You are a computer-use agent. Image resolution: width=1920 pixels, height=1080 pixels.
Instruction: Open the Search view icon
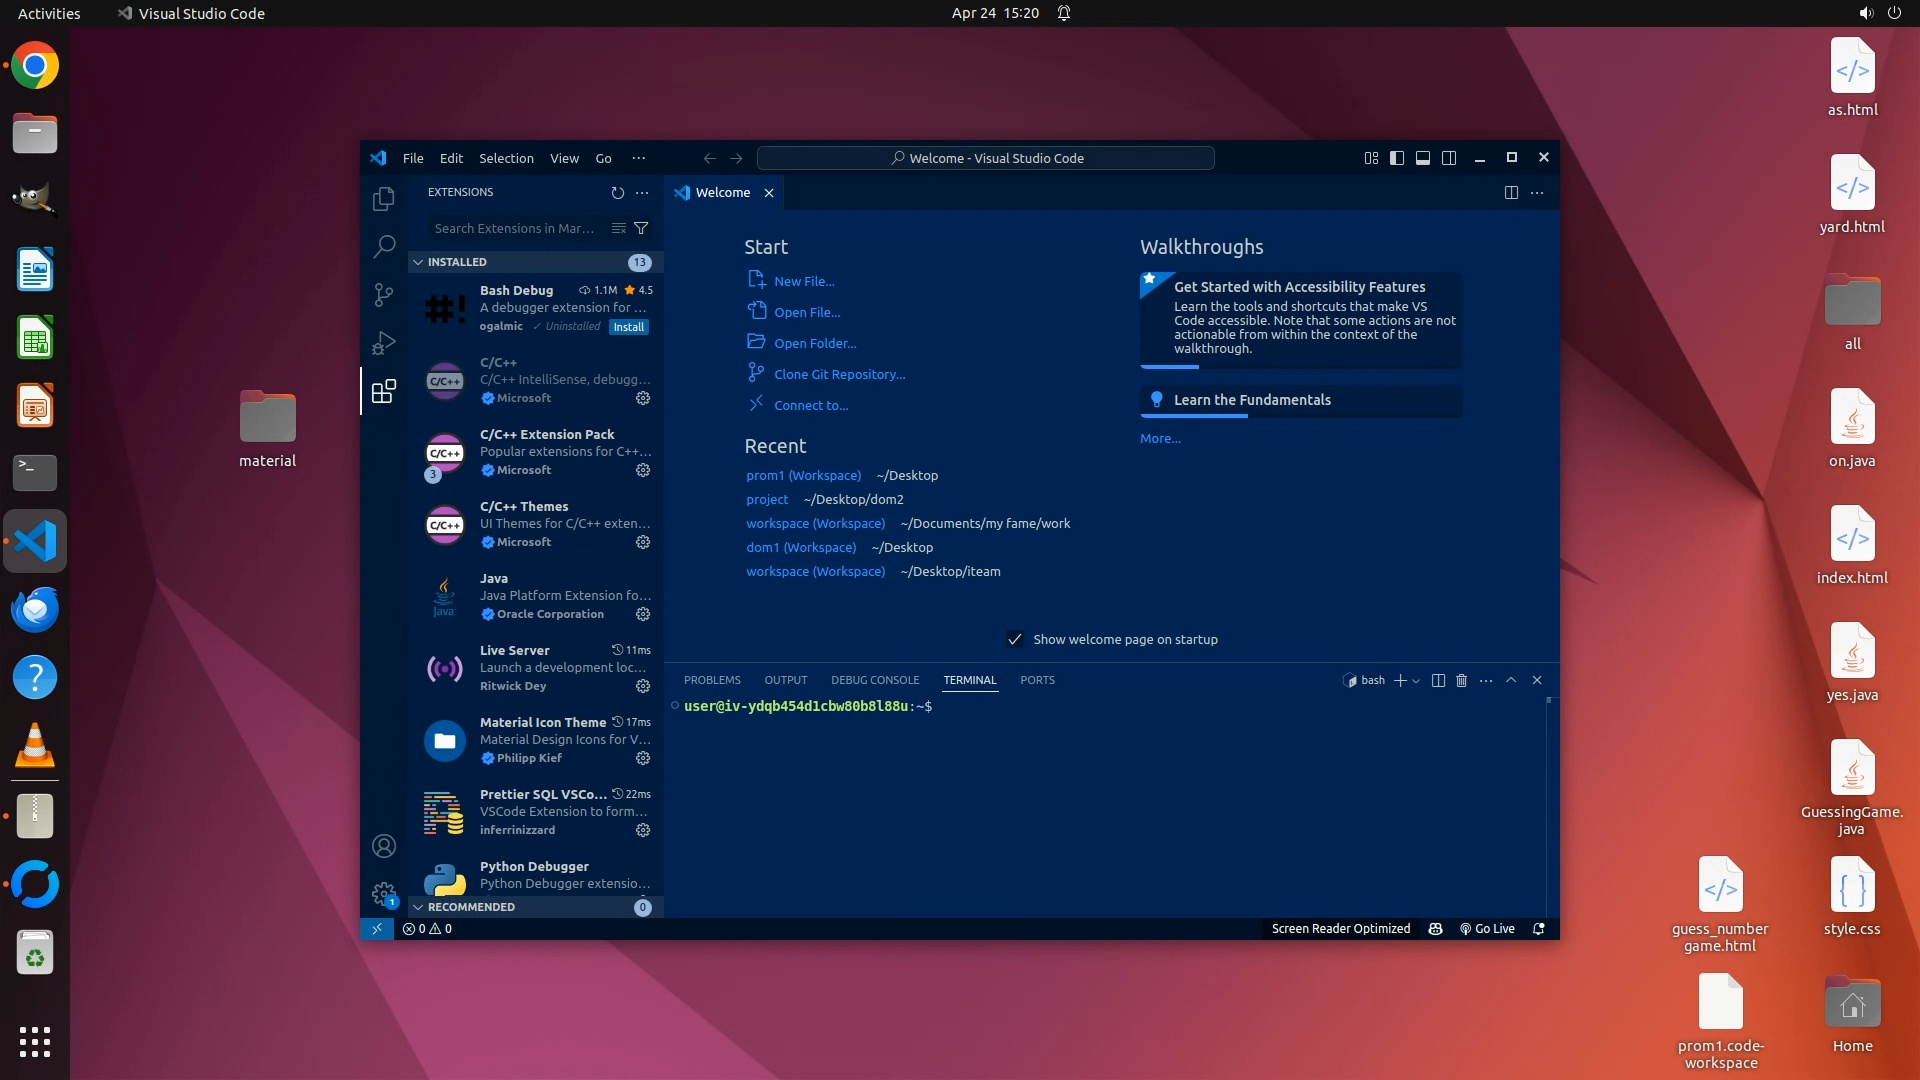(x=383, y=247)
